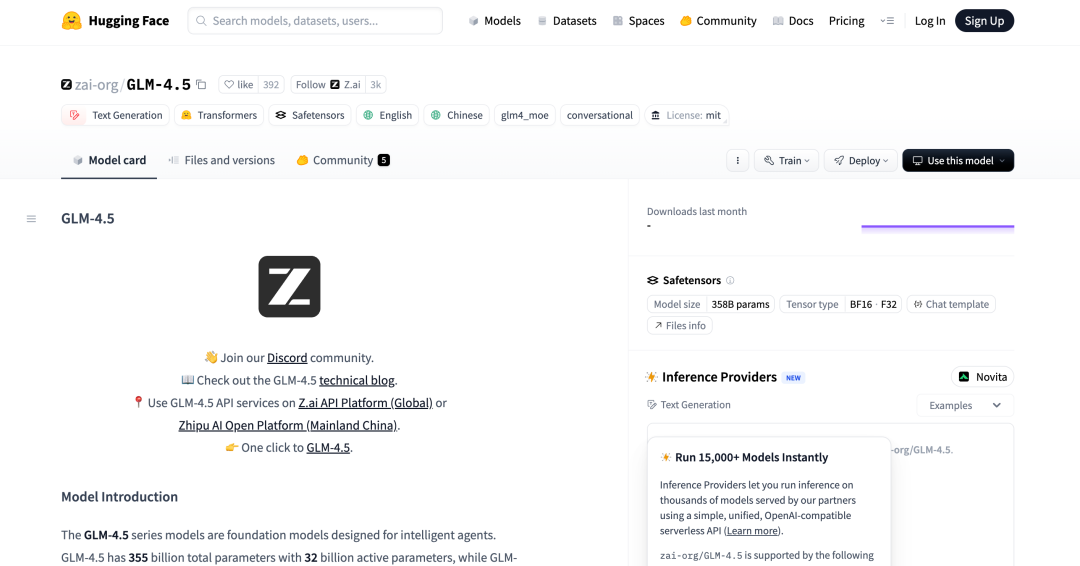Expand the Deploy dropdown
This screenshot has width=1080, height=566.
(860, 160)
